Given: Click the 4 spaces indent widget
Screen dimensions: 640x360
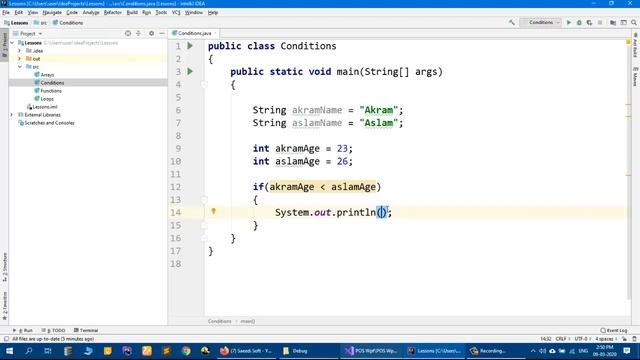Looking at the screenshot, I should tap(605, 339).
